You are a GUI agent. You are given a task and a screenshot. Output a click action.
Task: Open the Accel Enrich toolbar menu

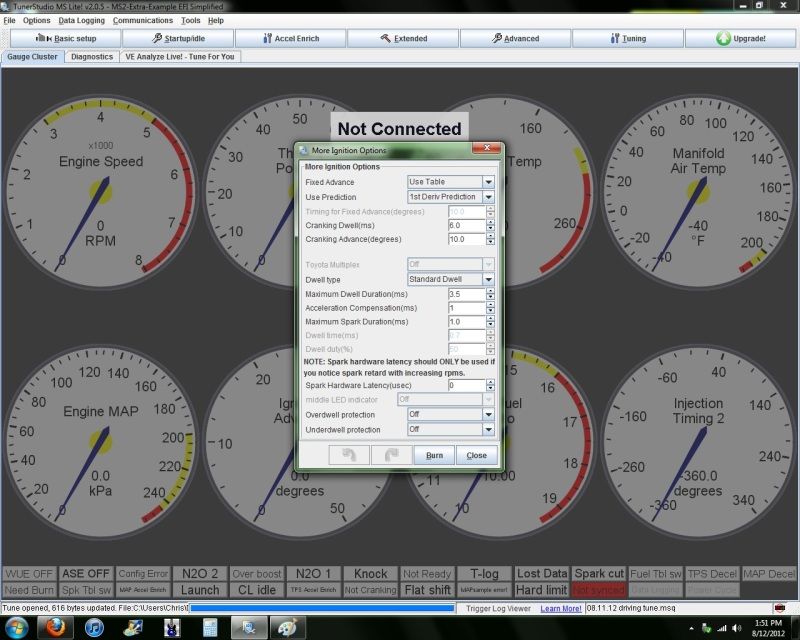pyautogui.click(x=291, y=38)
